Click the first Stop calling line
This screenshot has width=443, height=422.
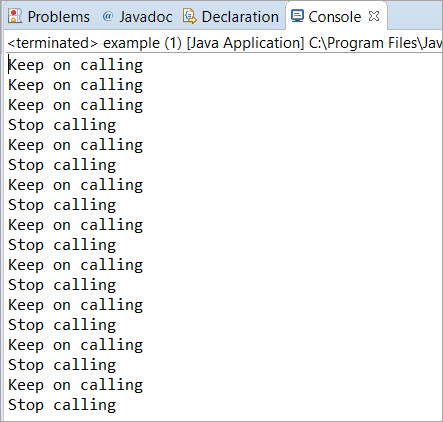point(62,125)
